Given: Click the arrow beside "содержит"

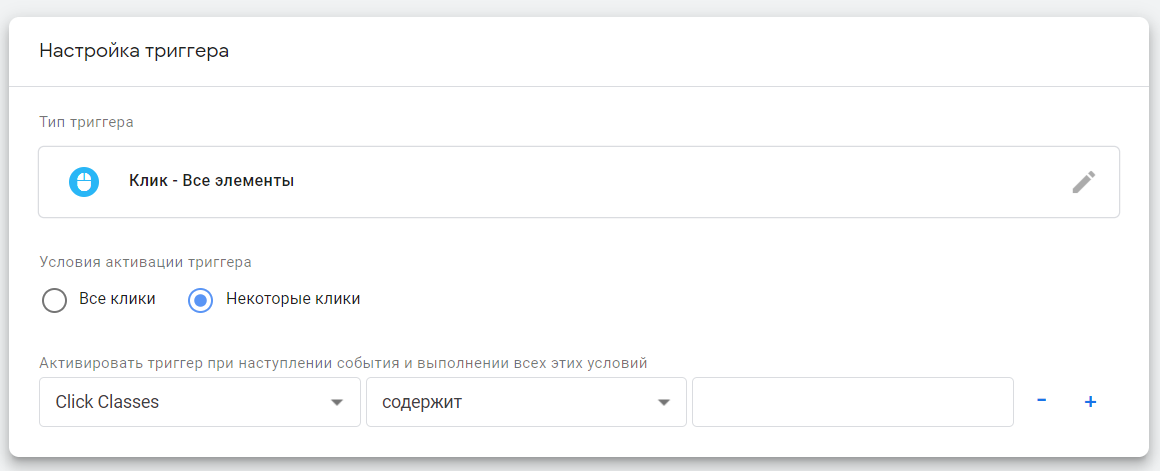Looking at the screenshot, I should (663, 402).
